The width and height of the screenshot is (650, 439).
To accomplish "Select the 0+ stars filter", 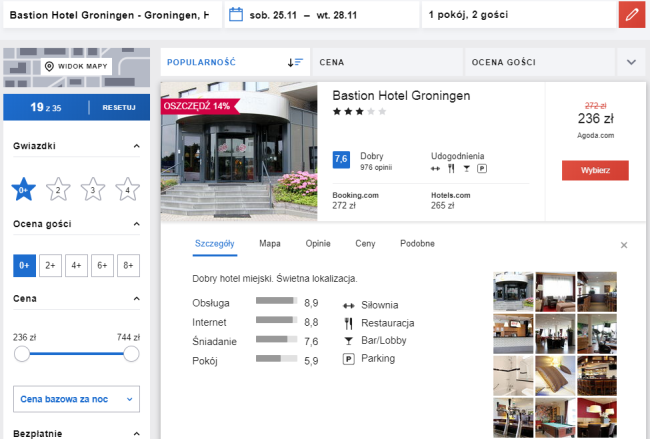I will [x=24, y=189].
